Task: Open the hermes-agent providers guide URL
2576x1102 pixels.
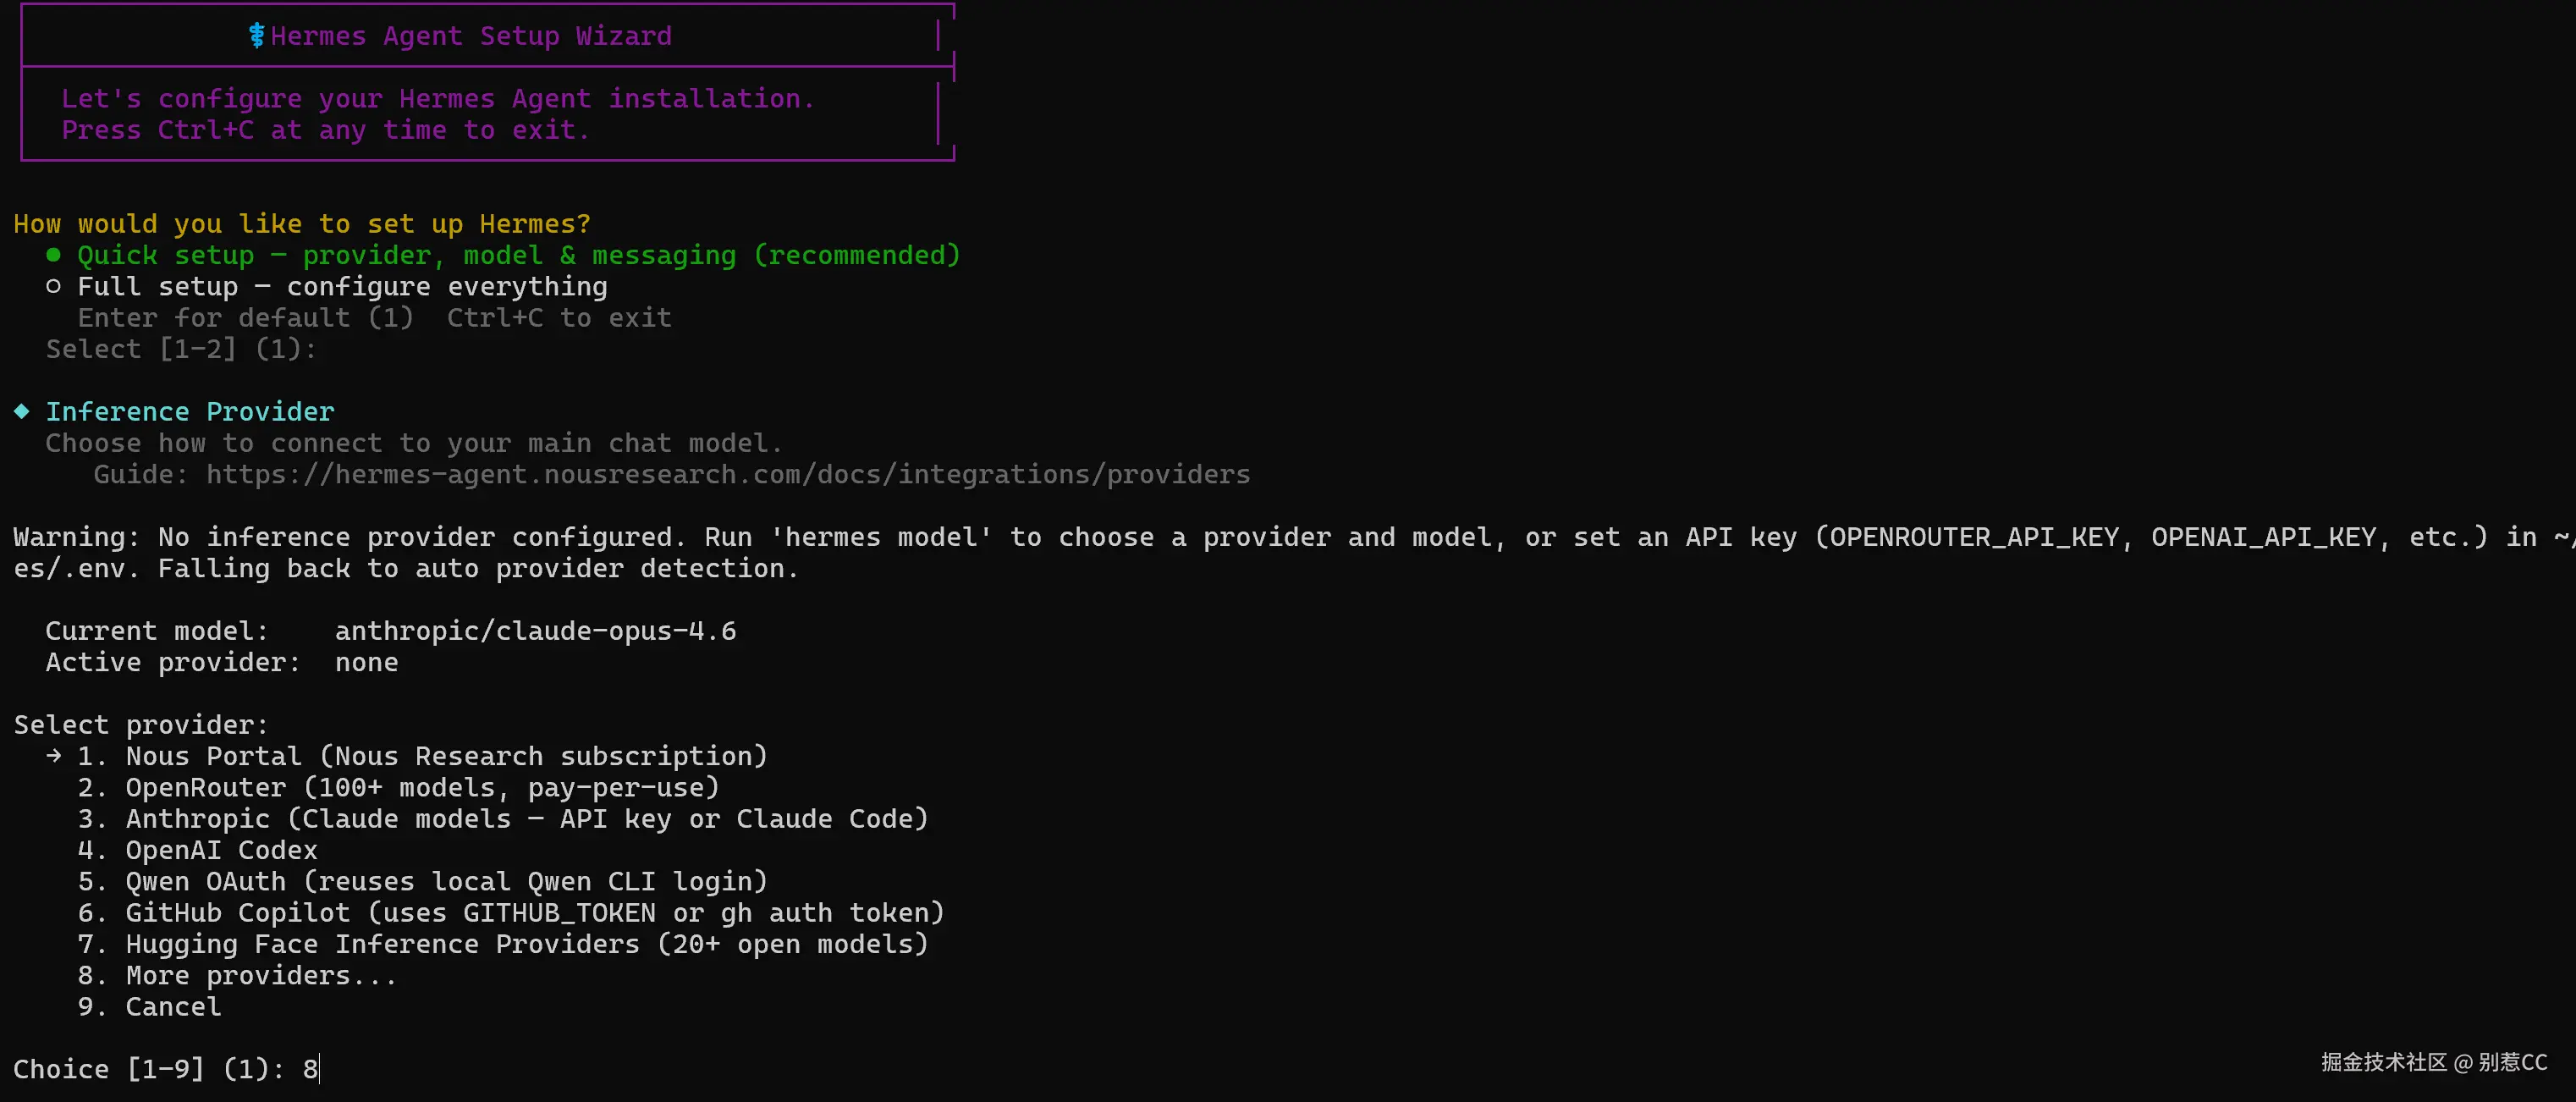Action: 728,475
